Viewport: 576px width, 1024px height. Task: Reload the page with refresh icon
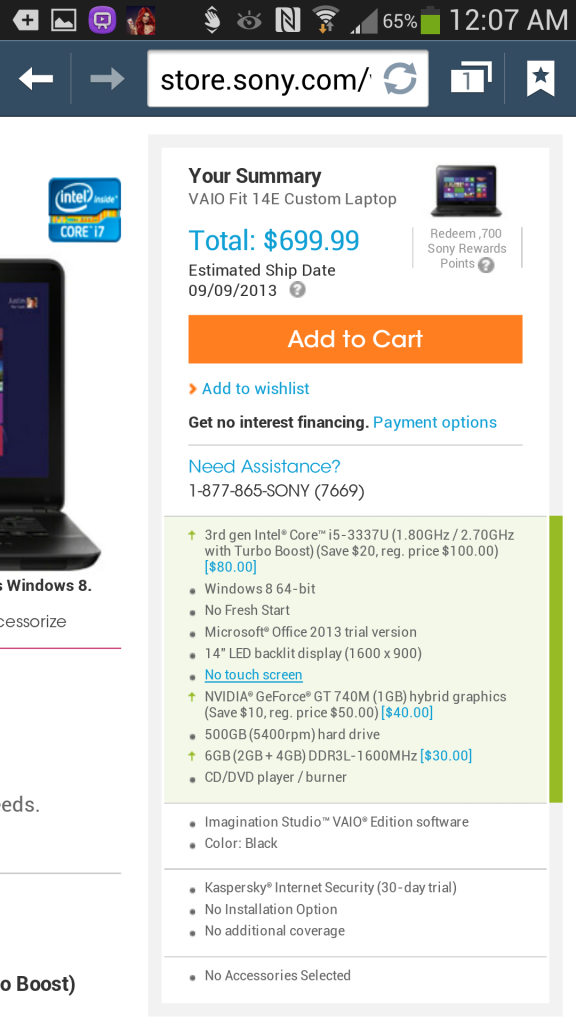(400, 79)
